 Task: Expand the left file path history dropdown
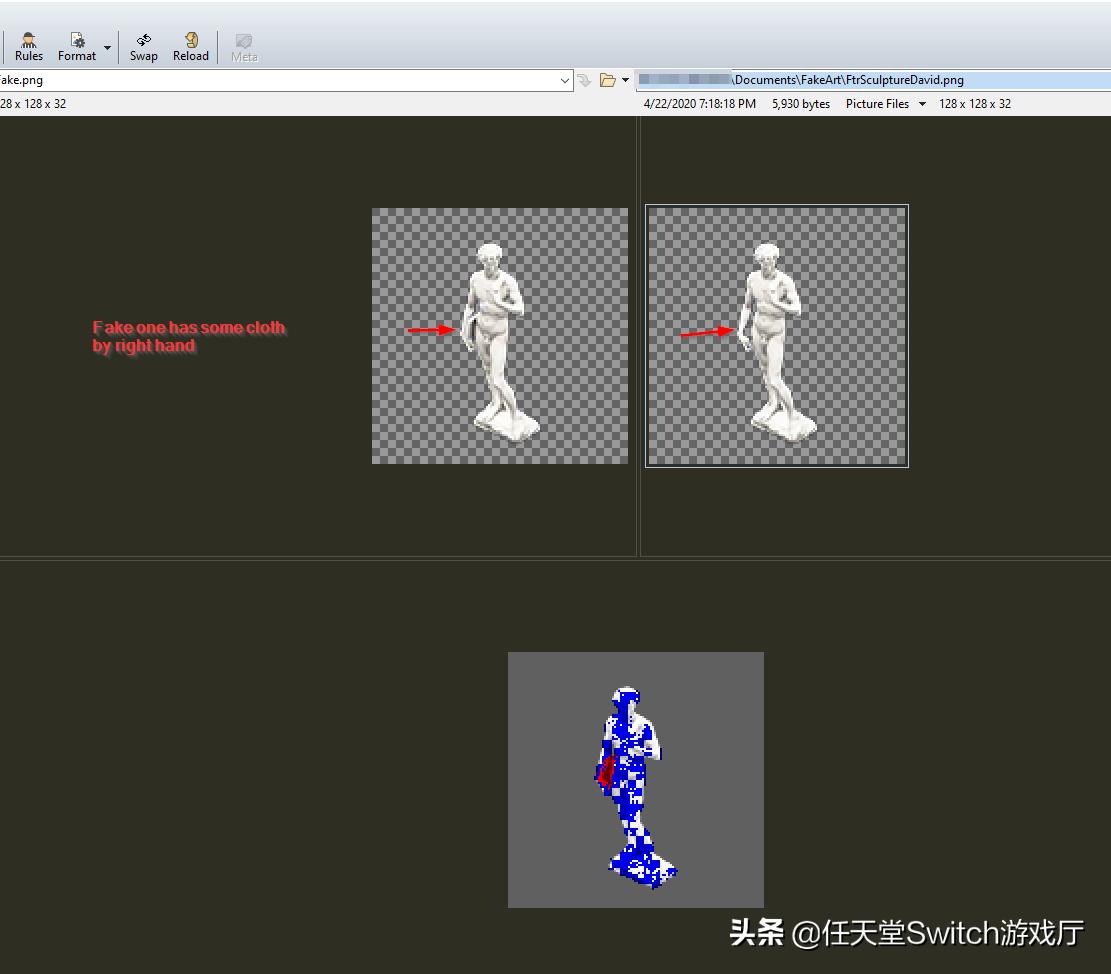[565, 80]
